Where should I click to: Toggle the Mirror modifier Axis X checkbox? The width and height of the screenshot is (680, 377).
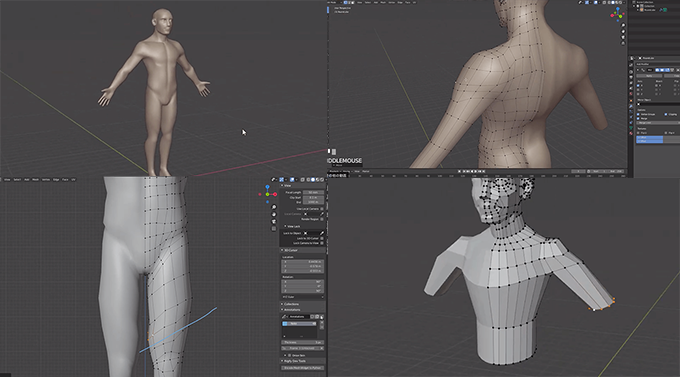pyautogui.click(x=638, y=85)
